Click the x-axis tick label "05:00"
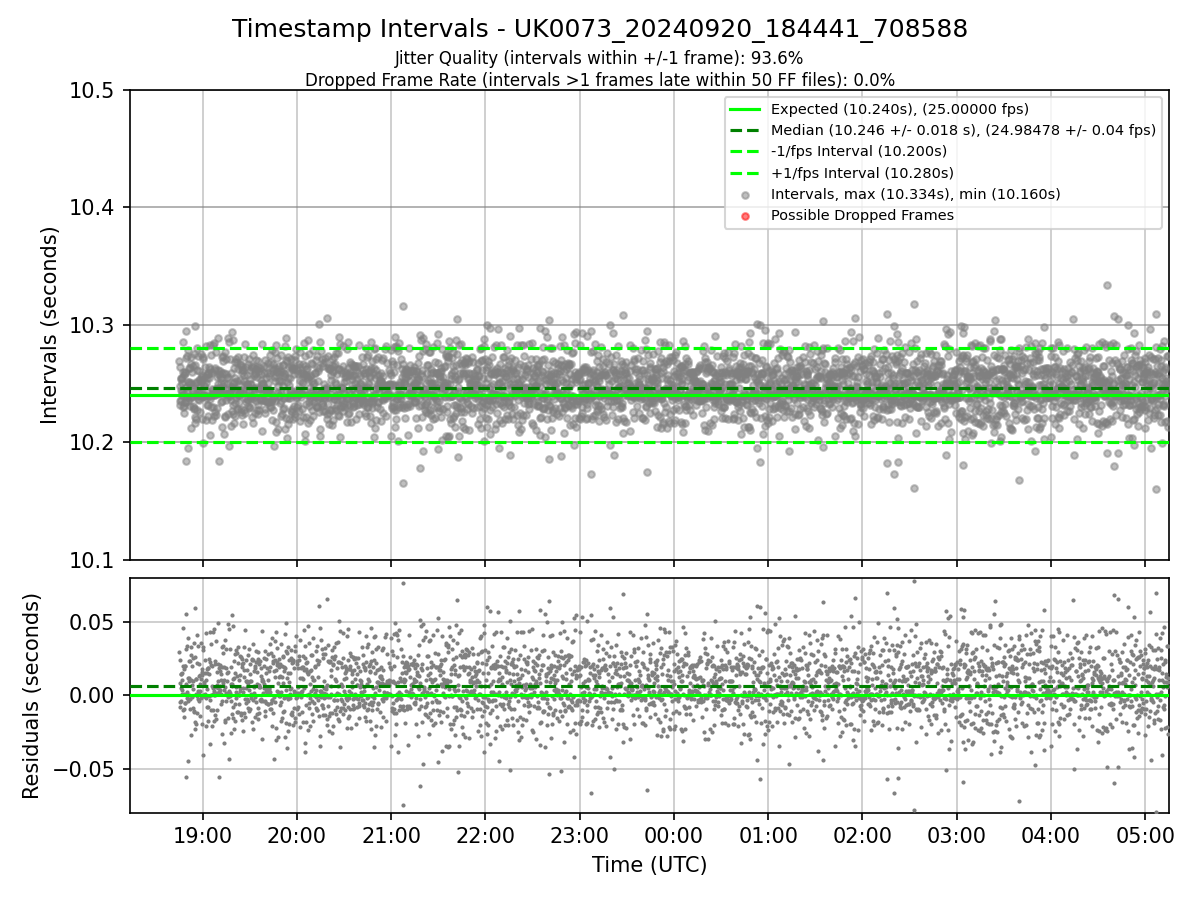1200x900 pixels. 1144,835
